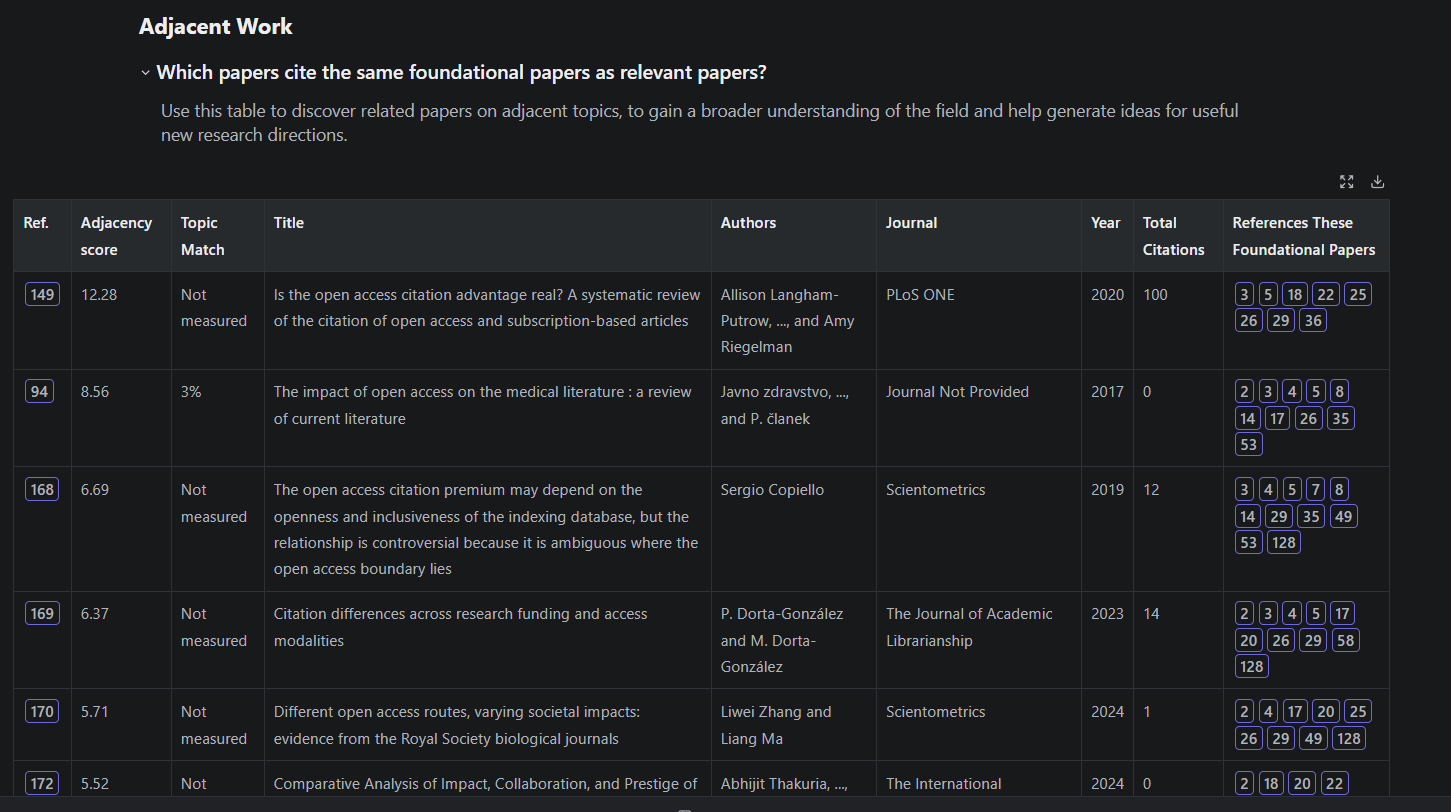Open reference badge 149
This screenshot has width=1451, height=812.
(42, 294)
